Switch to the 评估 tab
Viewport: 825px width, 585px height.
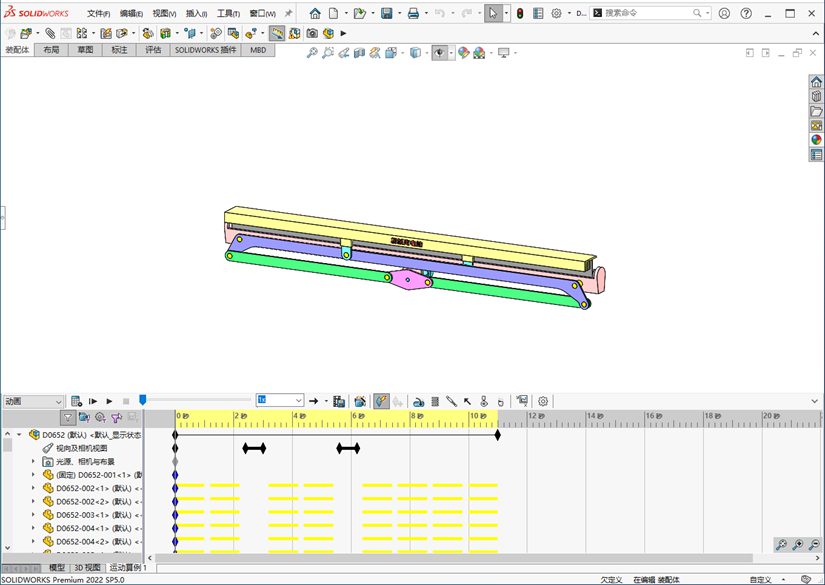point(153,49)
